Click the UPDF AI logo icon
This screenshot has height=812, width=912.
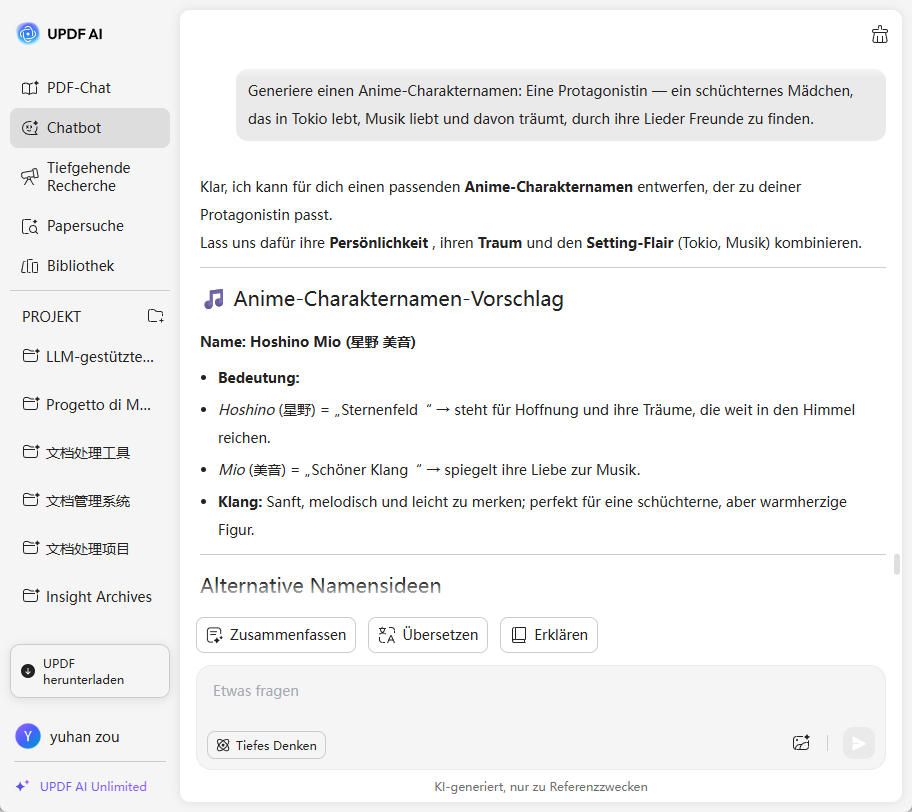[27, 34]
